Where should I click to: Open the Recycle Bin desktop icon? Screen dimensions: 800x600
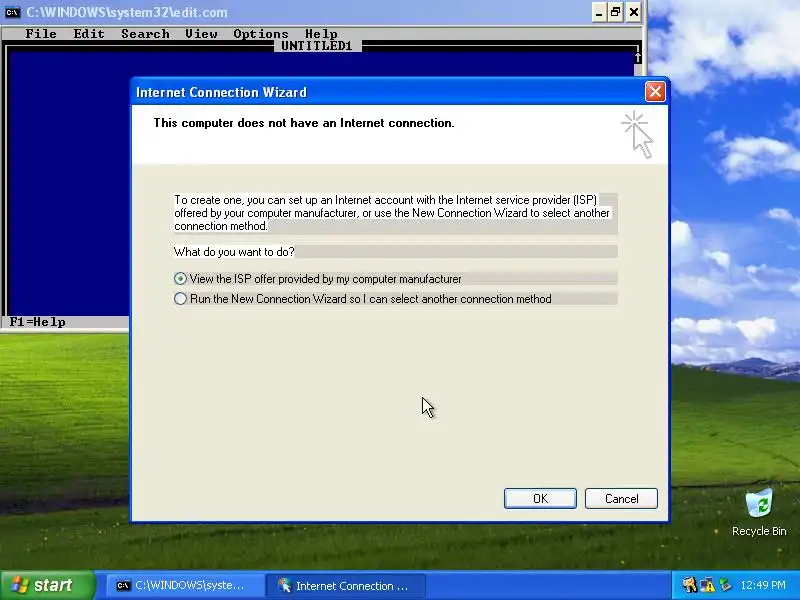[759, 512]
